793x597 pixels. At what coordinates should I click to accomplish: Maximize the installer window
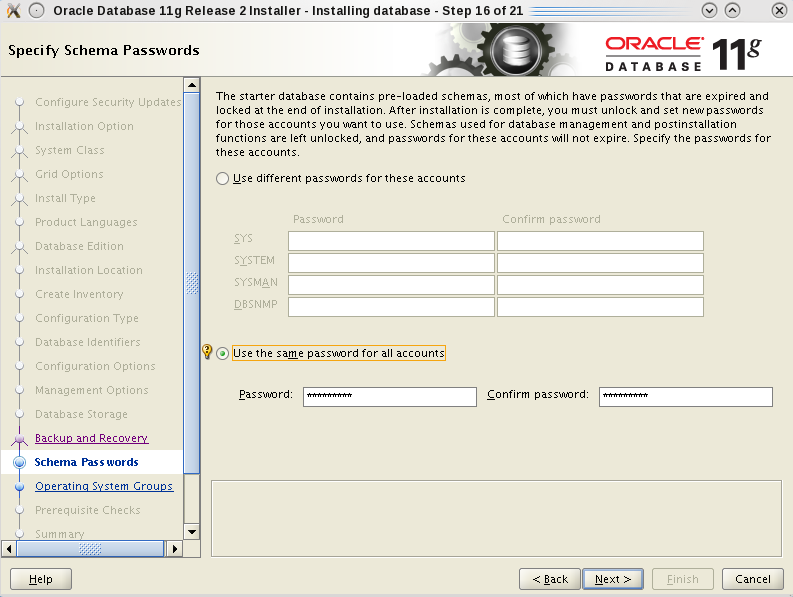pyautogui.click(x=732, y=10)
